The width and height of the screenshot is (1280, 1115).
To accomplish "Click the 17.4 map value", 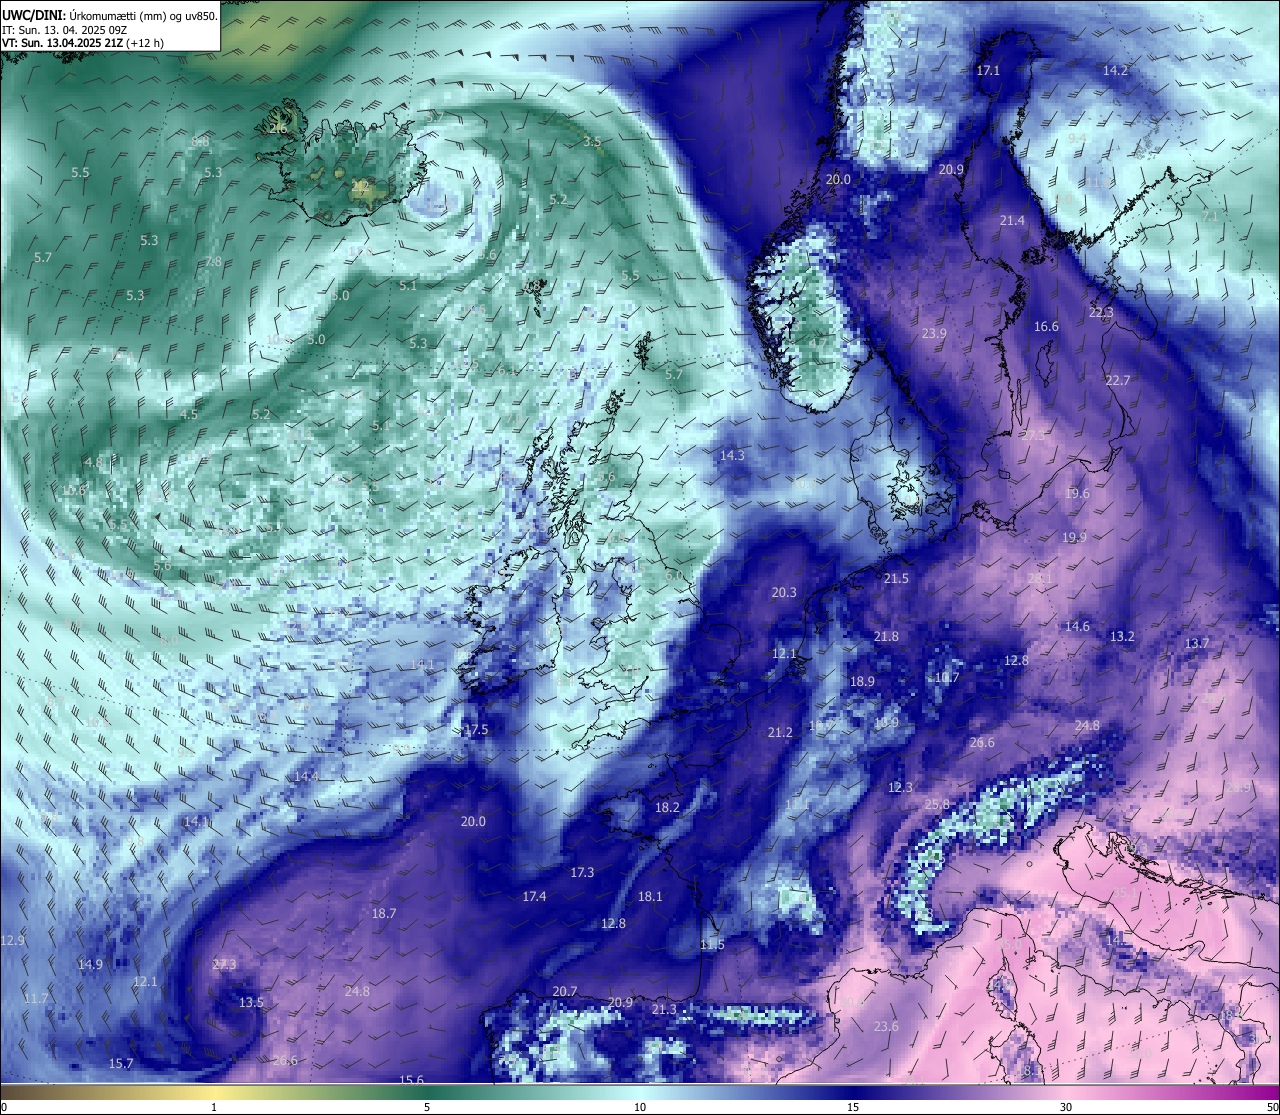I will coord(534,897).
